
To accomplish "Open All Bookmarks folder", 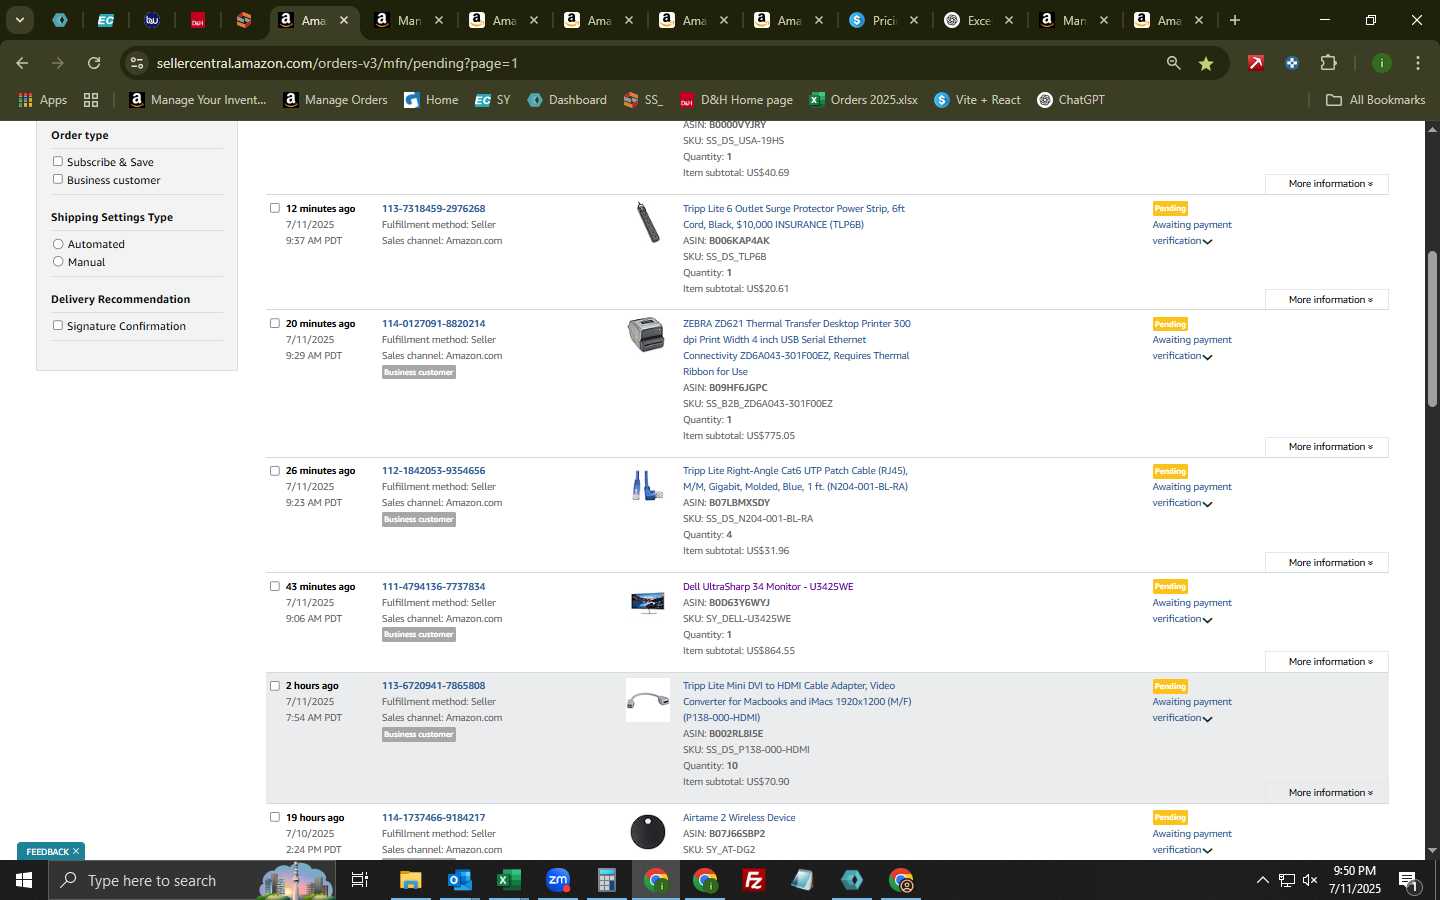I will pyautogui.click(x=1375, y=100).
